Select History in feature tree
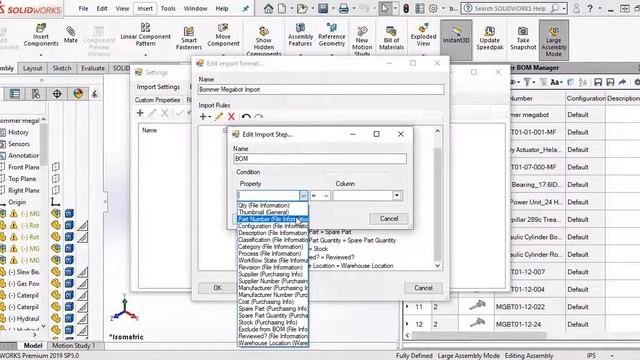 pos(18,132)
